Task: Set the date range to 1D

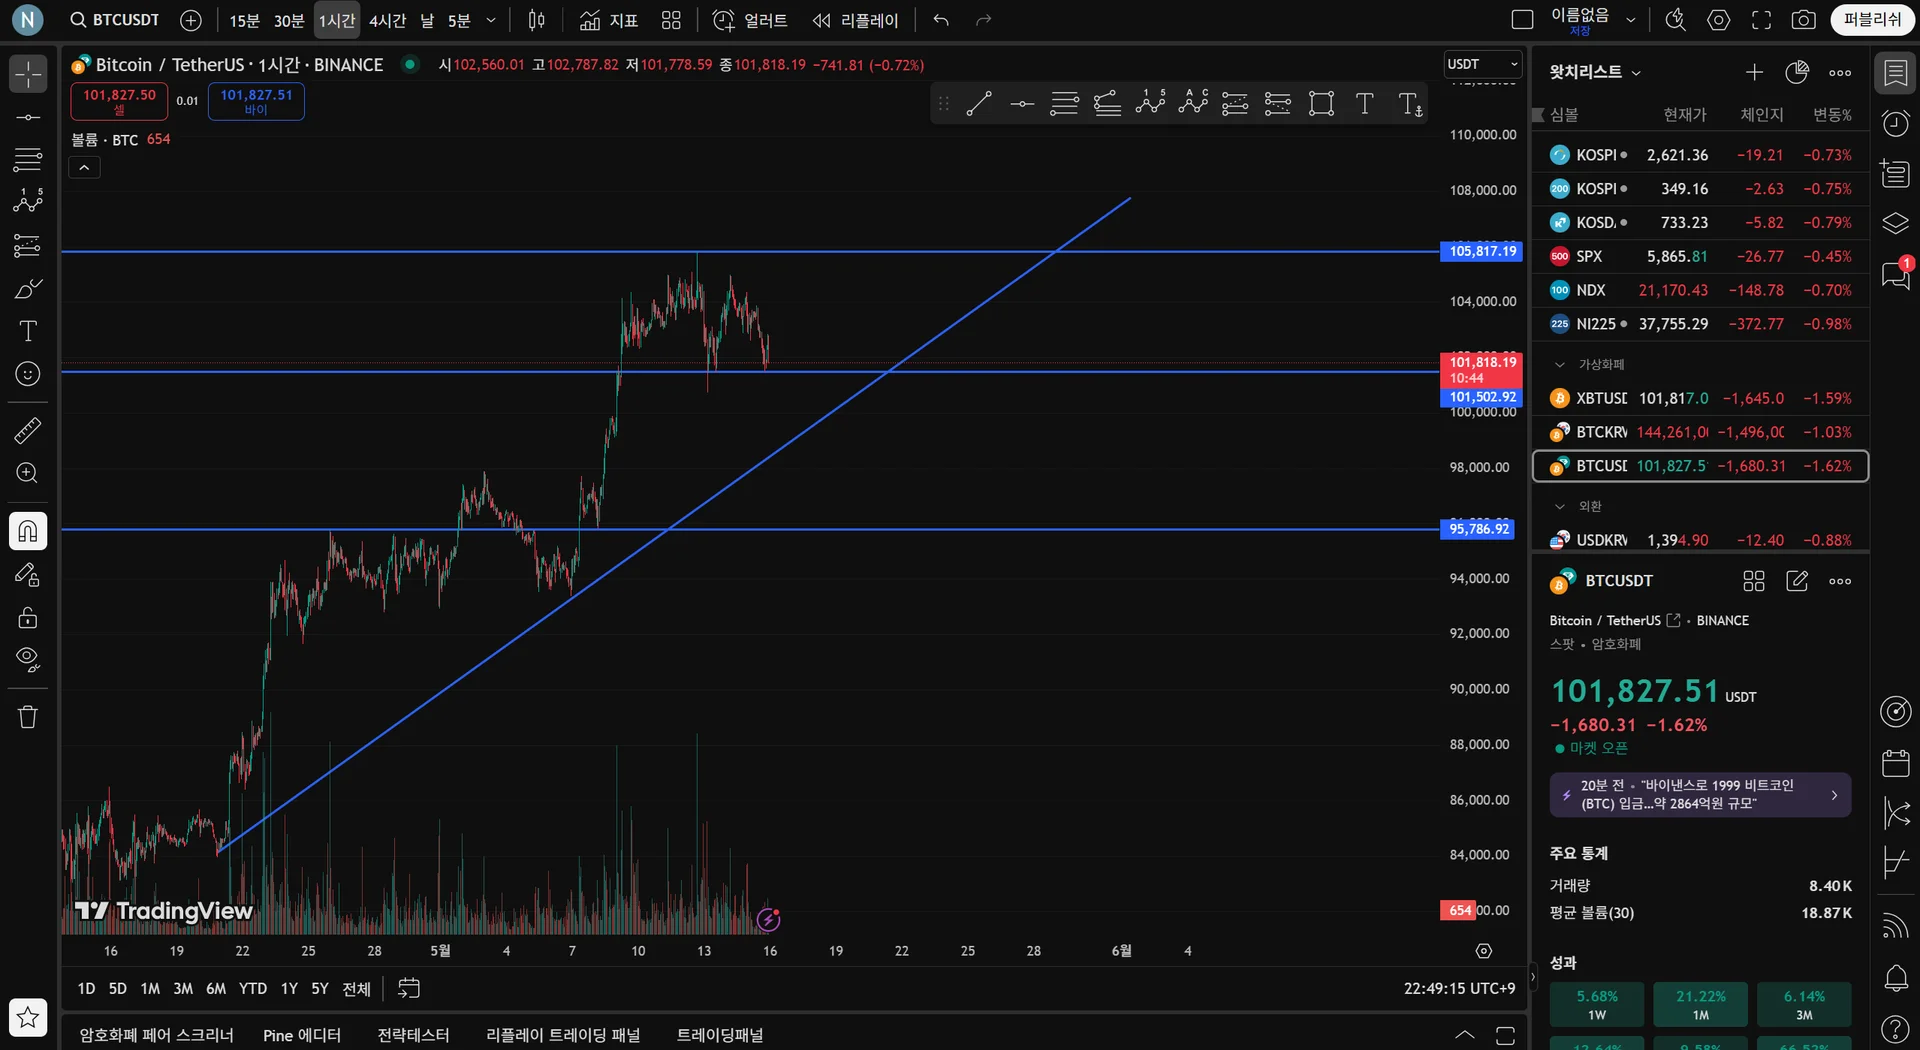Action: 87,989
